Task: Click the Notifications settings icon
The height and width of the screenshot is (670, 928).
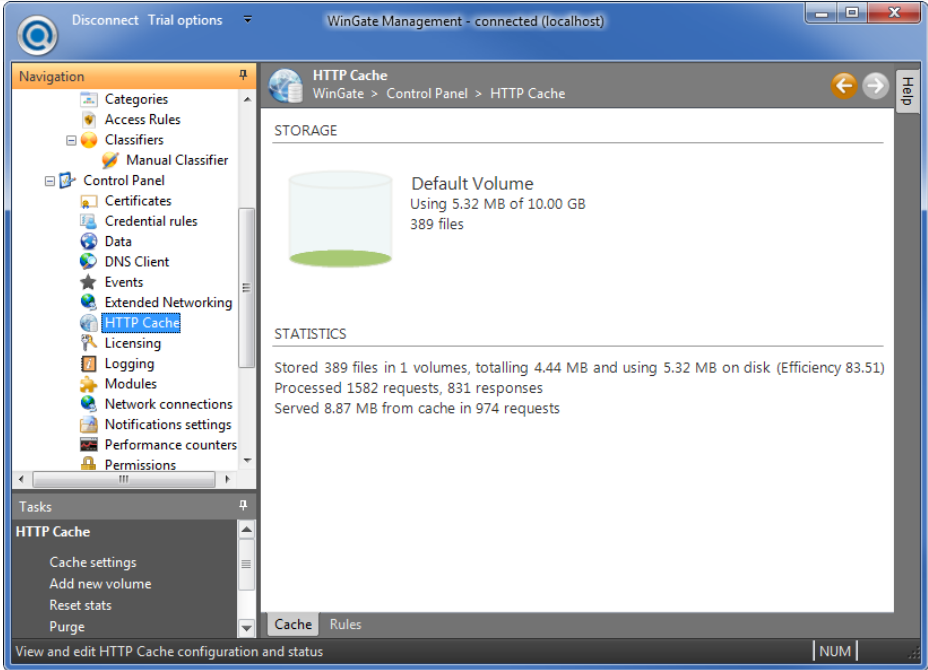Action: pyautogui.click(x=89, y=424)
